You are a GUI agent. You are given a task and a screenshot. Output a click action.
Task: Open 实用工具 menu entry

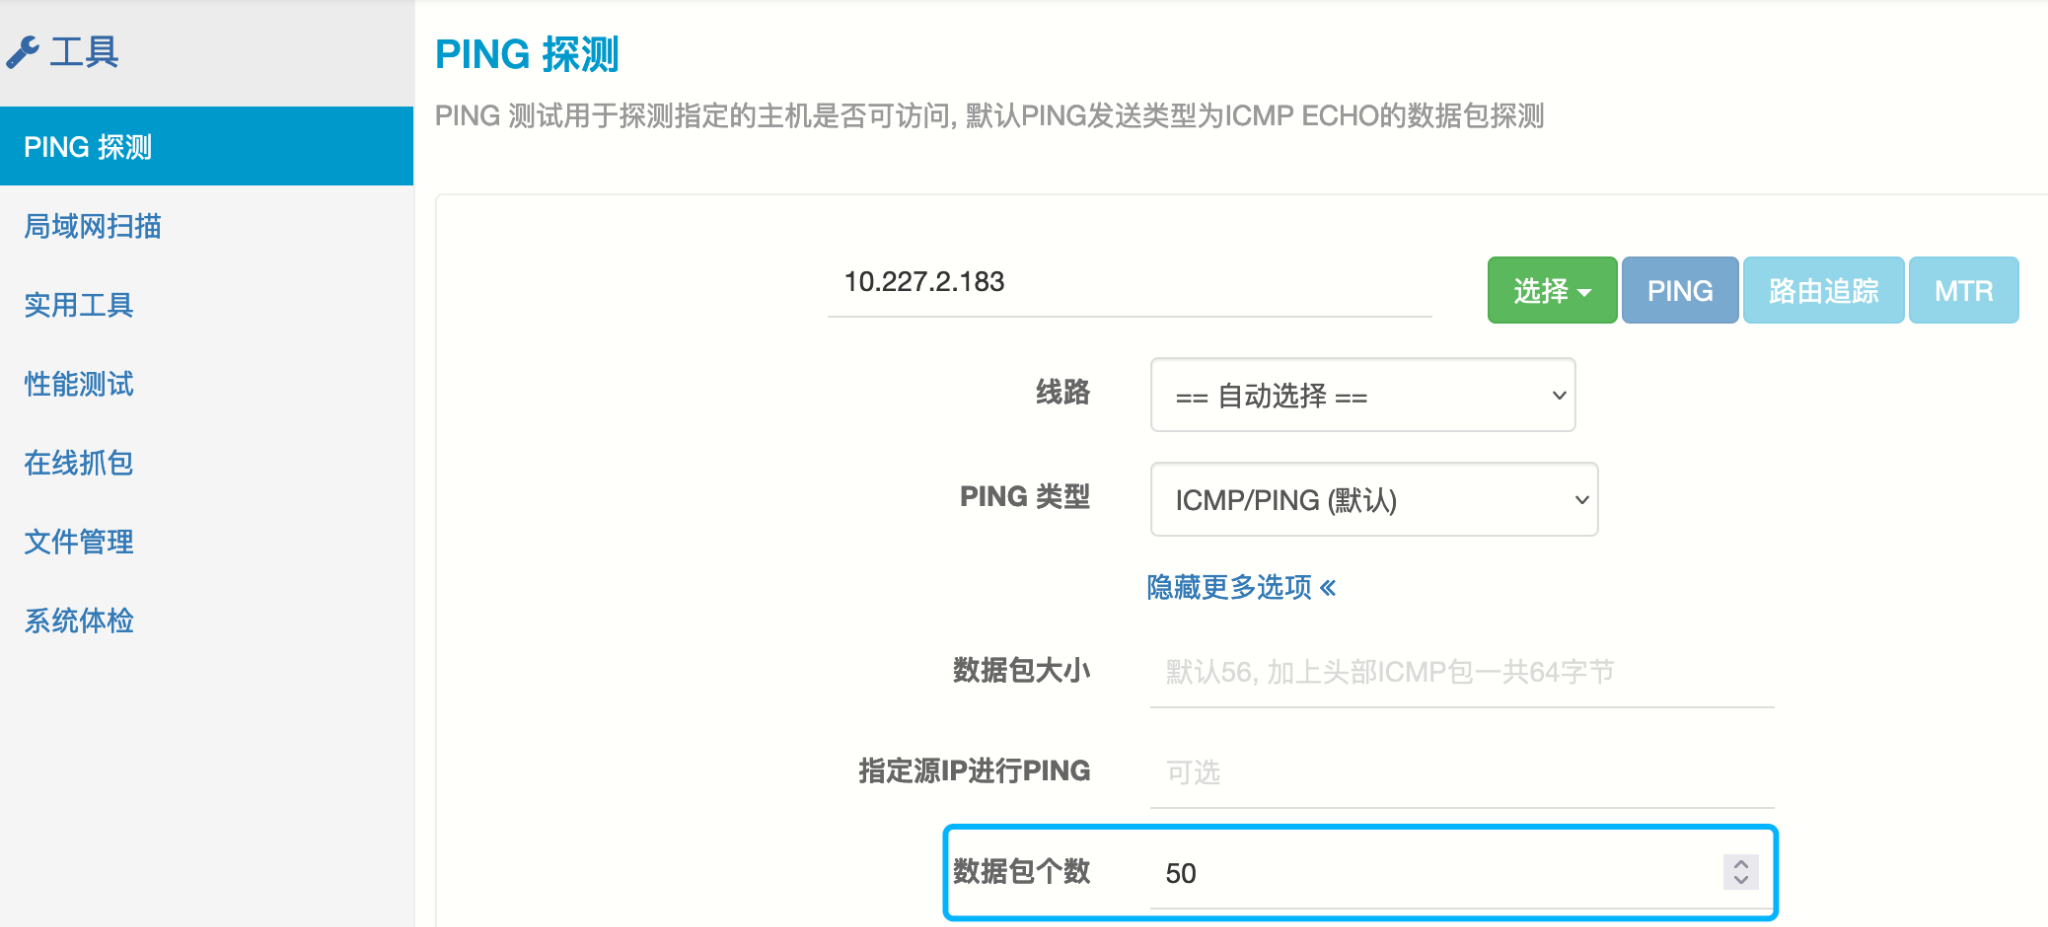[x=79, y=305]
